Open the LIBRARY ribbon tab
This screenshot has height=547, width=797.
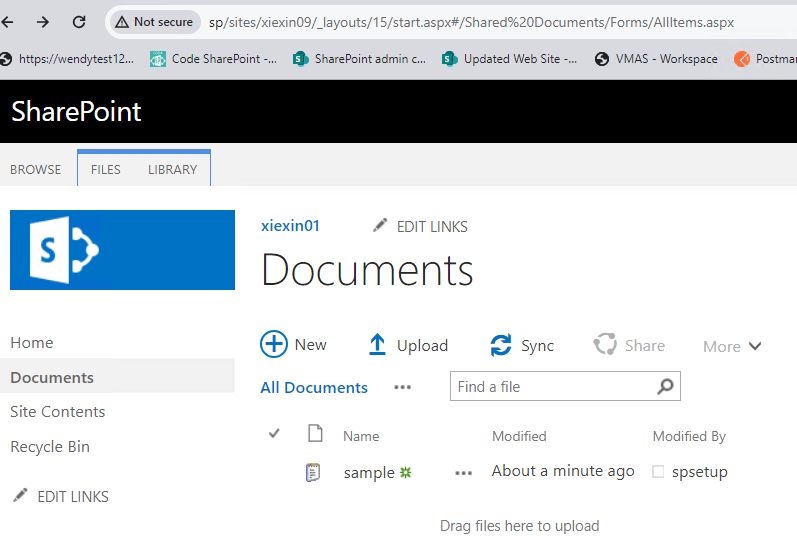pos(172,169)
